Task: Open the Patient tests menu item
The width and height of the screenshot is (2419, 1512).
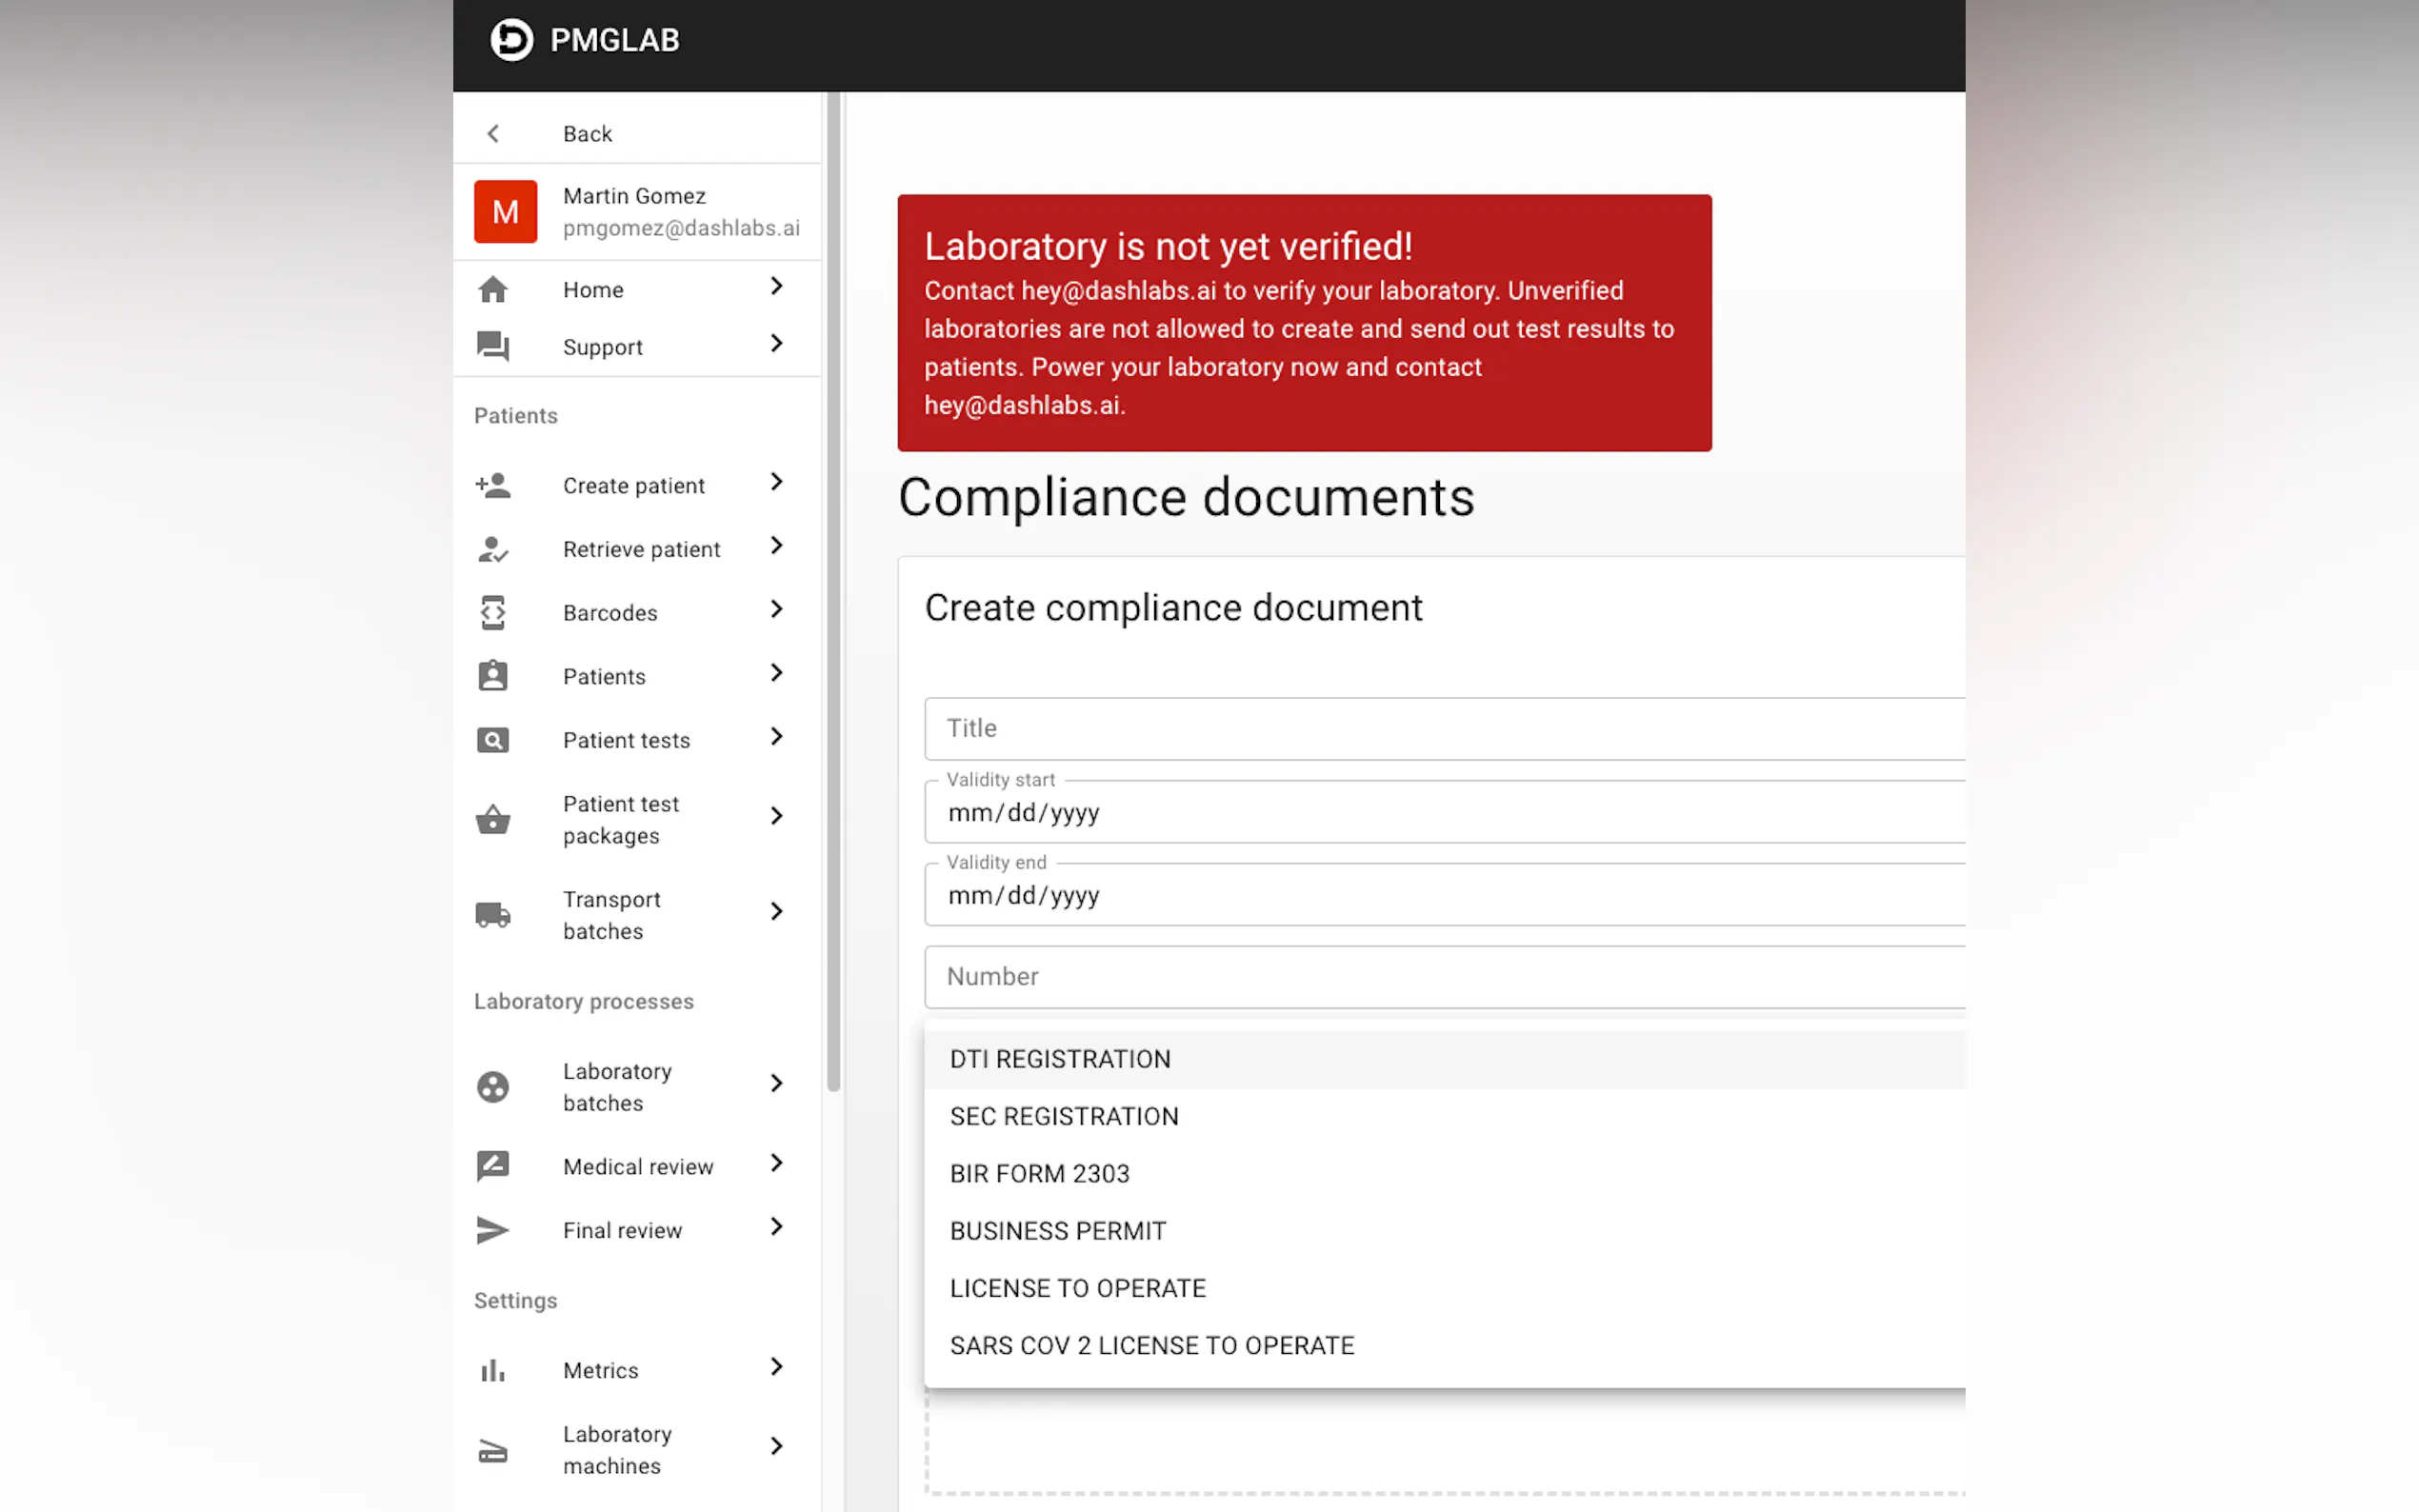Action: tap(626, 740)
